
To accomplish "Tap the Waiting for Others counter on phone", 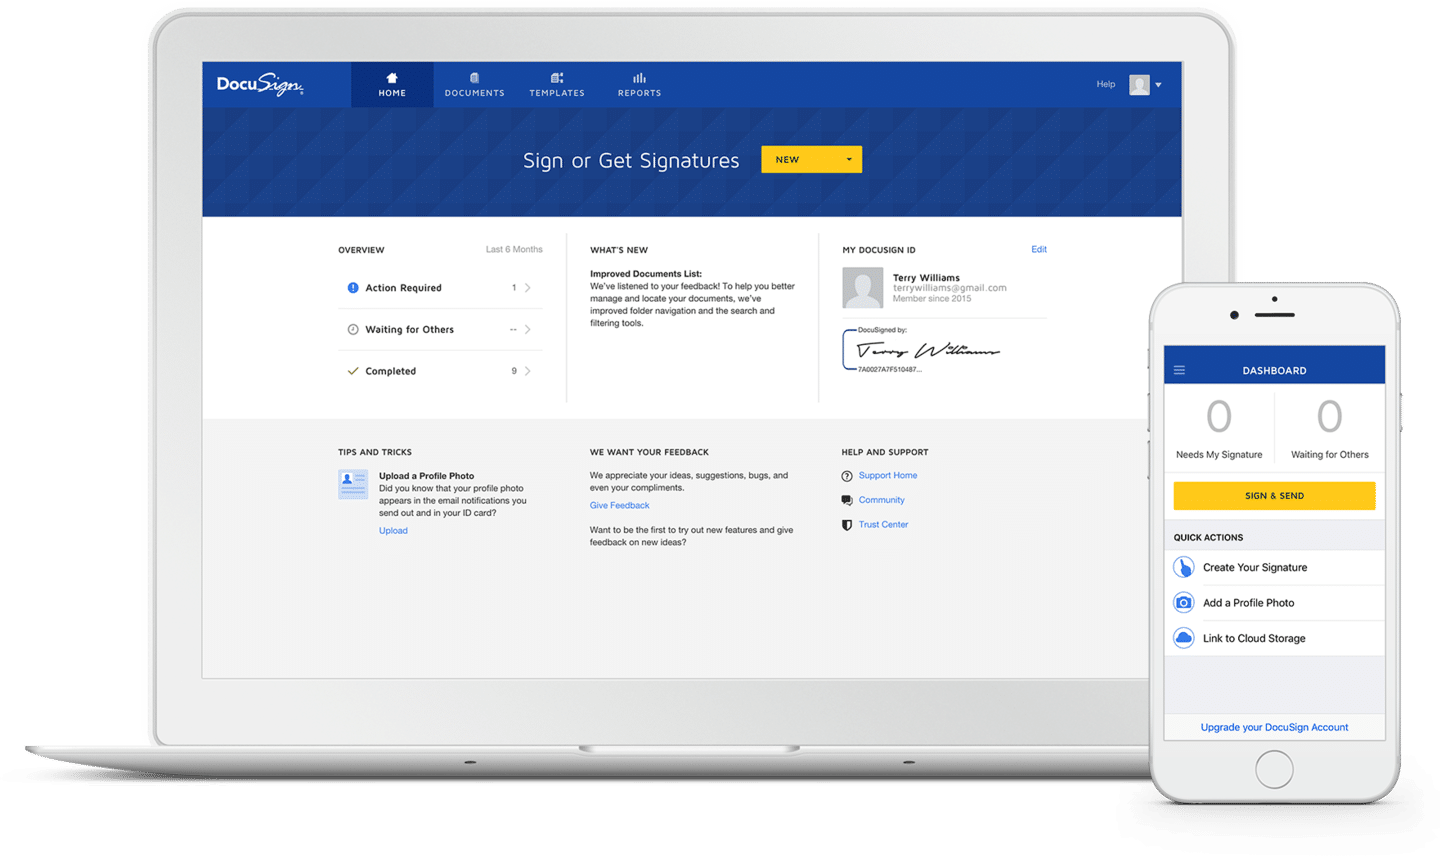I will (x=1330, y=427).
